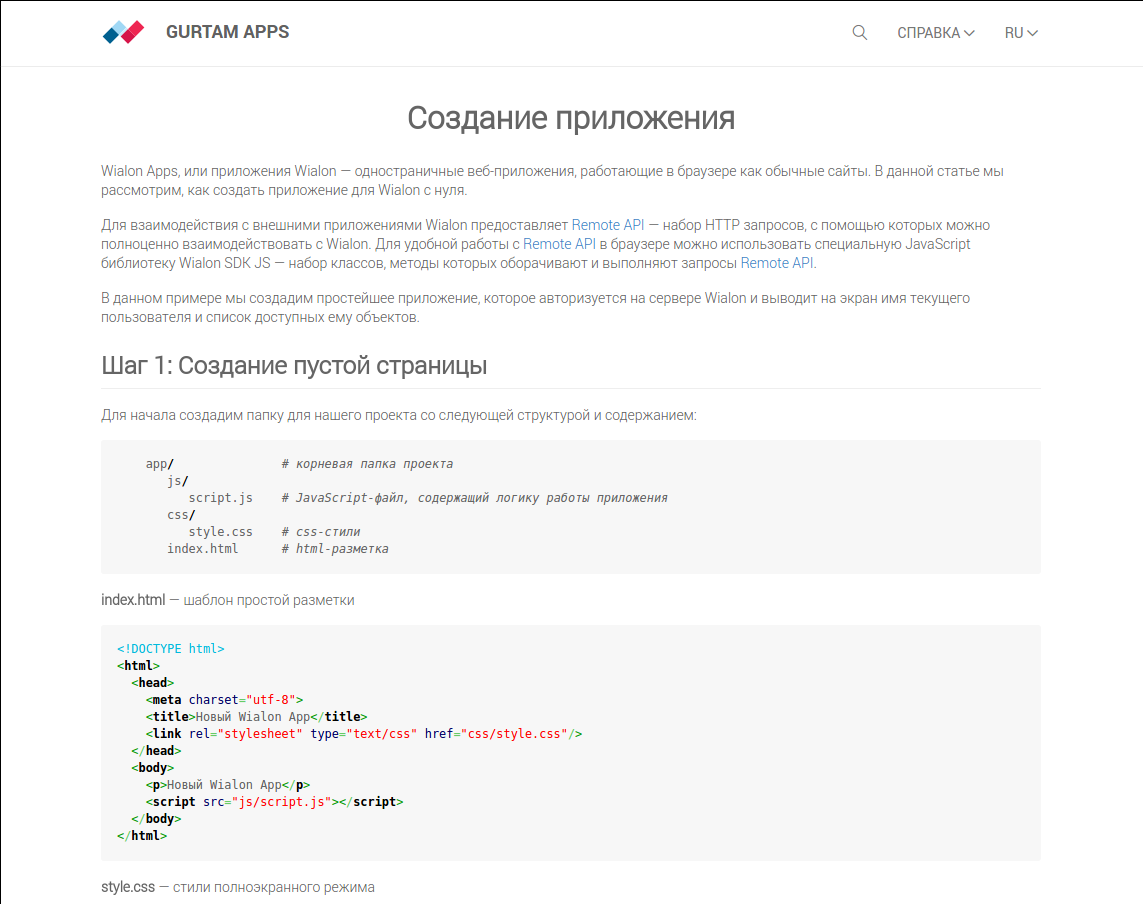Click the script.js line in folder structure
This screenshot has height=904, width=1143.
pos(220,498)
